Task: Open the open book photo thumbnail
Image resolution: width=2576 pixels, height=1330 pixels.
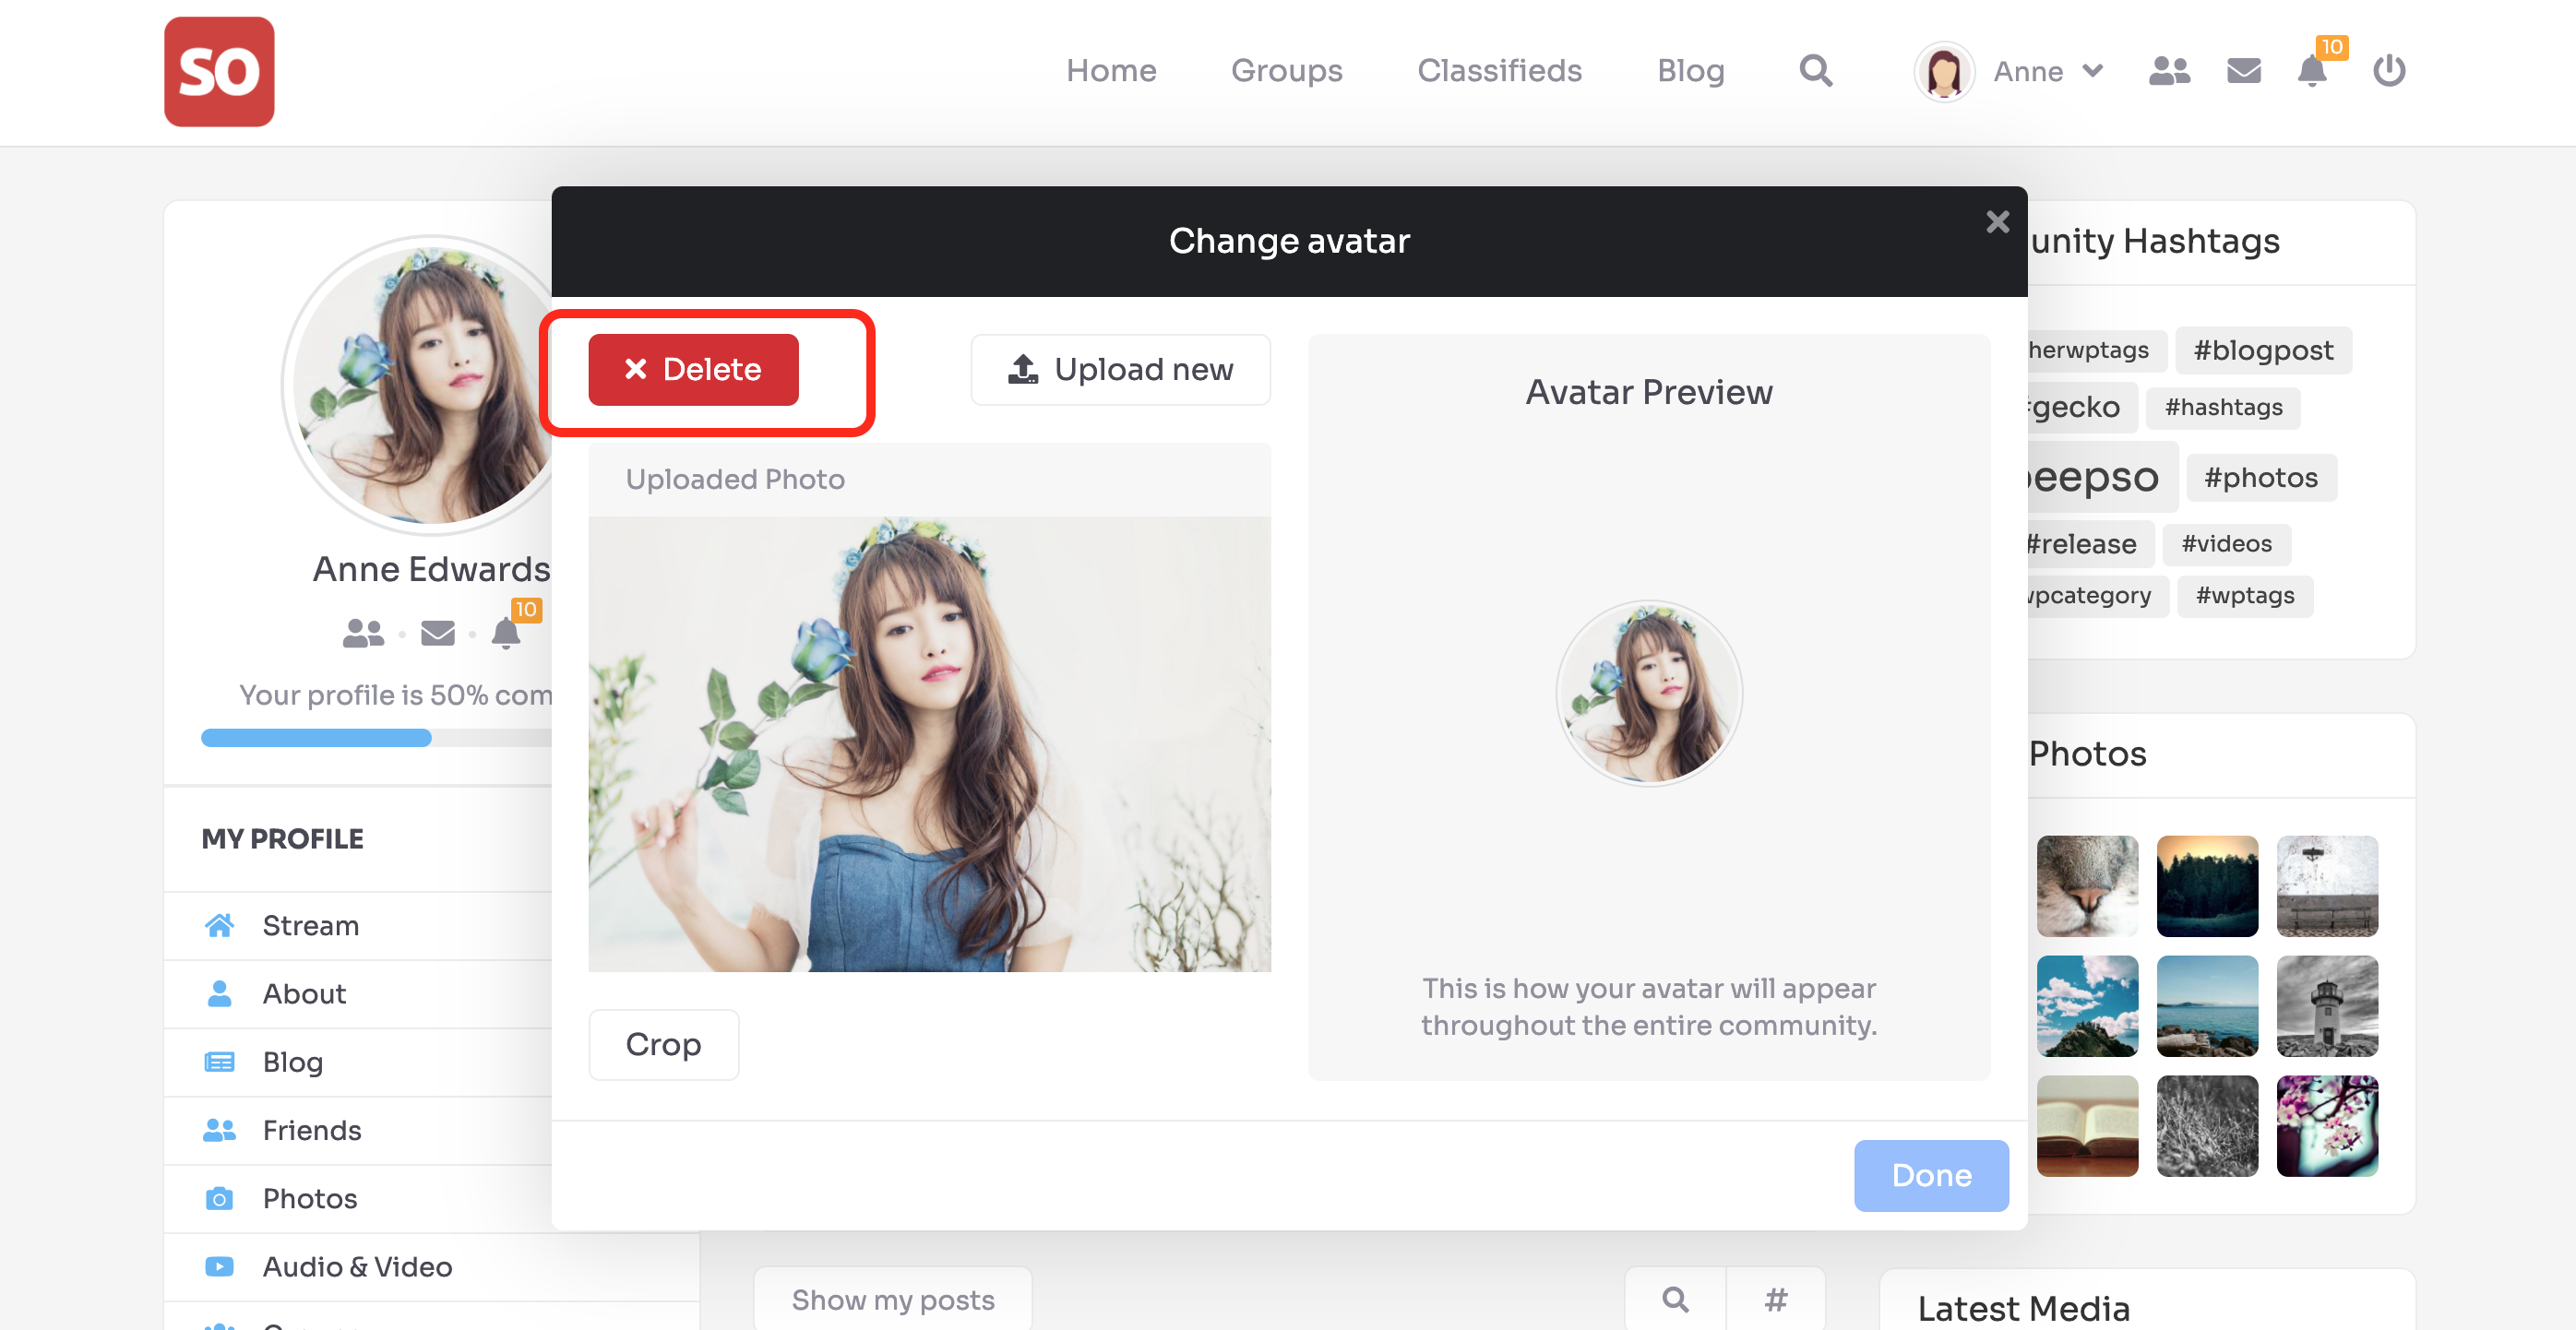Action: pos(2087,1126)
